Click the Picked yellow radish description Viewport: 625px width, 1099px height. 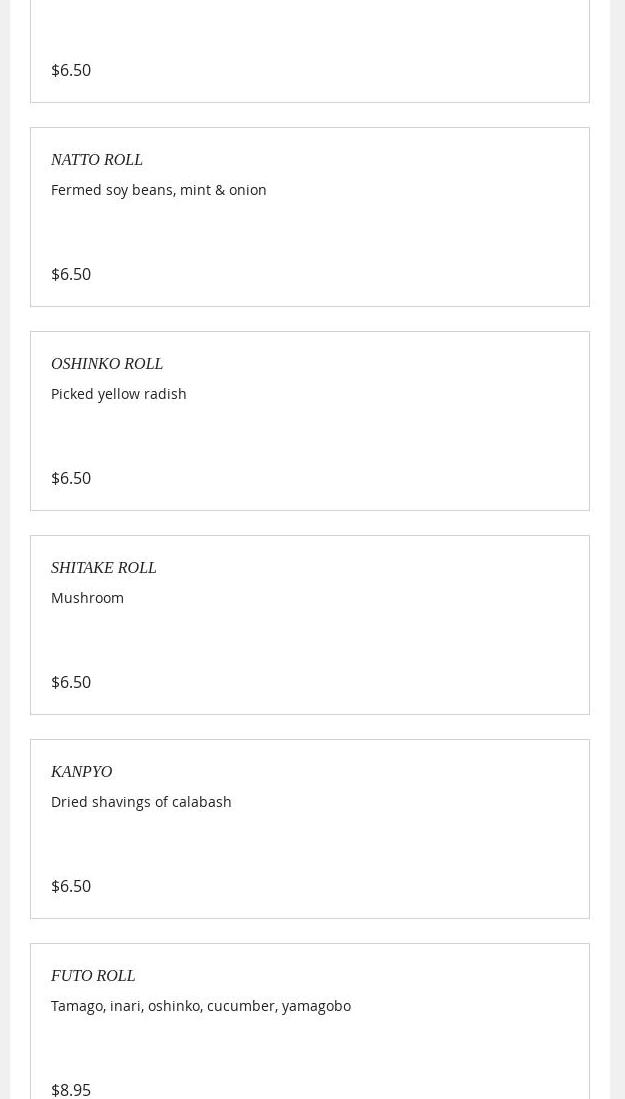click(x=118, y=394)
